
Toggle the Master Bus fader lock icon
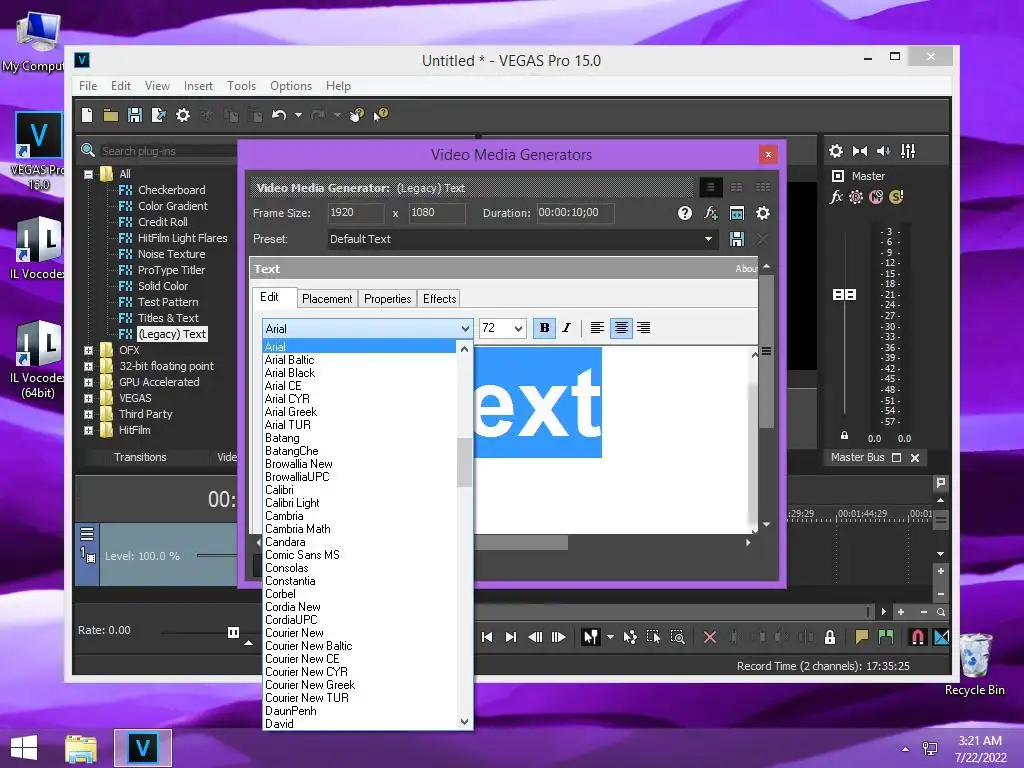(844, 435)
